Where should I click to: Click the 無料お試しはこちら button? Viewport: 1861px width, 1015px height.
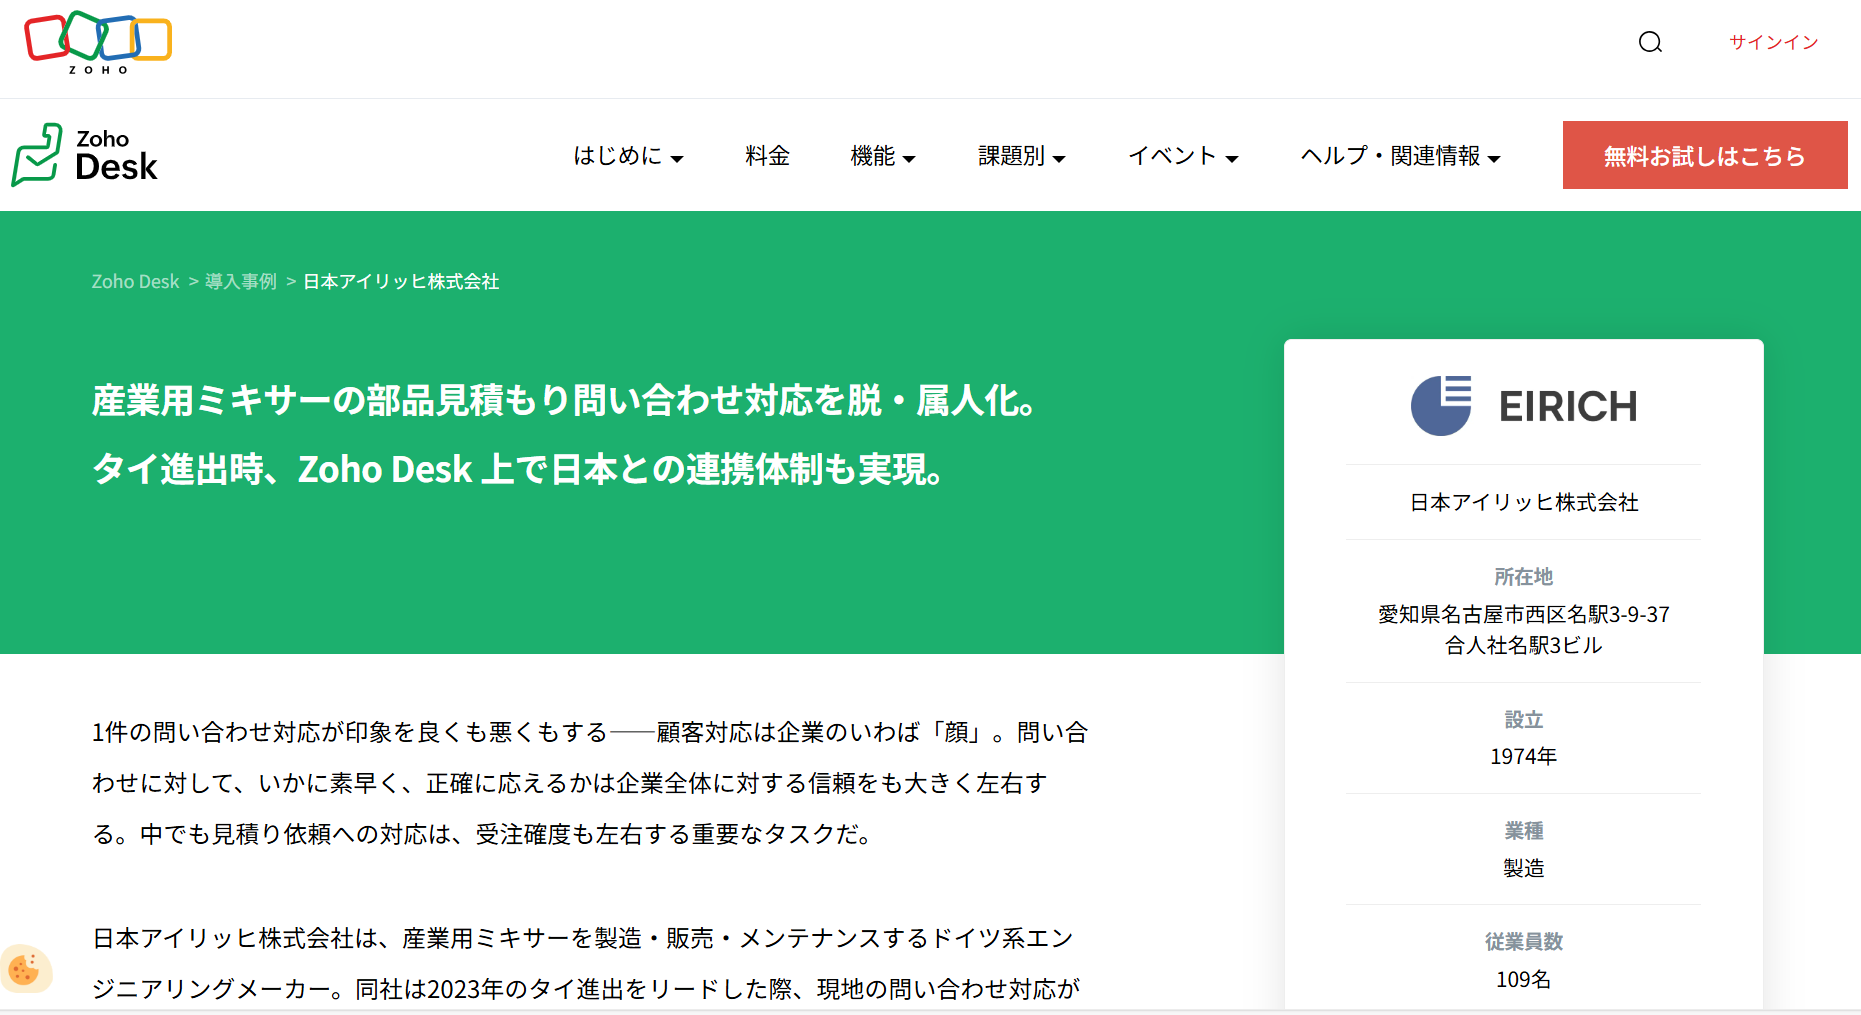pos(1704,156)
